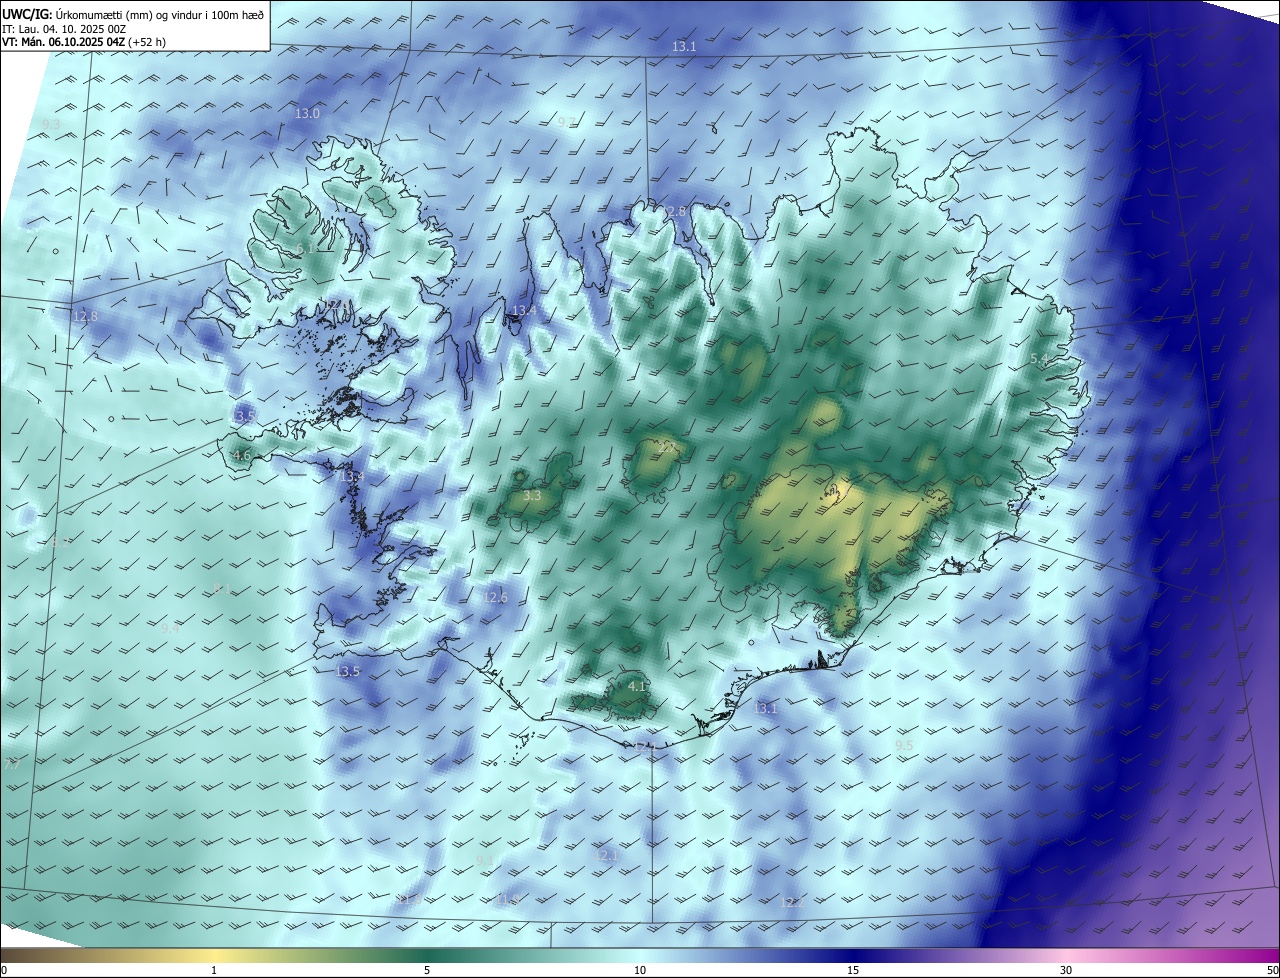Click the IT: Lau. 04. 10. 2025 00Z line
The image size is (1280, 978).
tap(64, 29)
